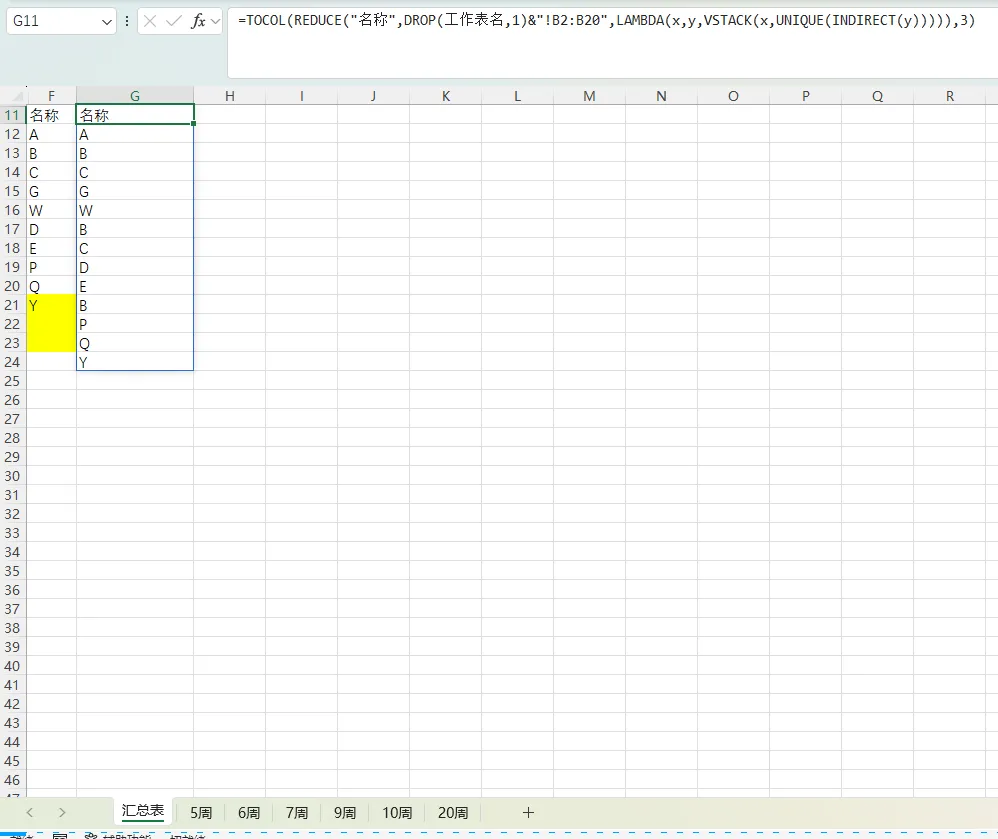
Task: Select cell G19 containing D
Action: click(135, 267)
